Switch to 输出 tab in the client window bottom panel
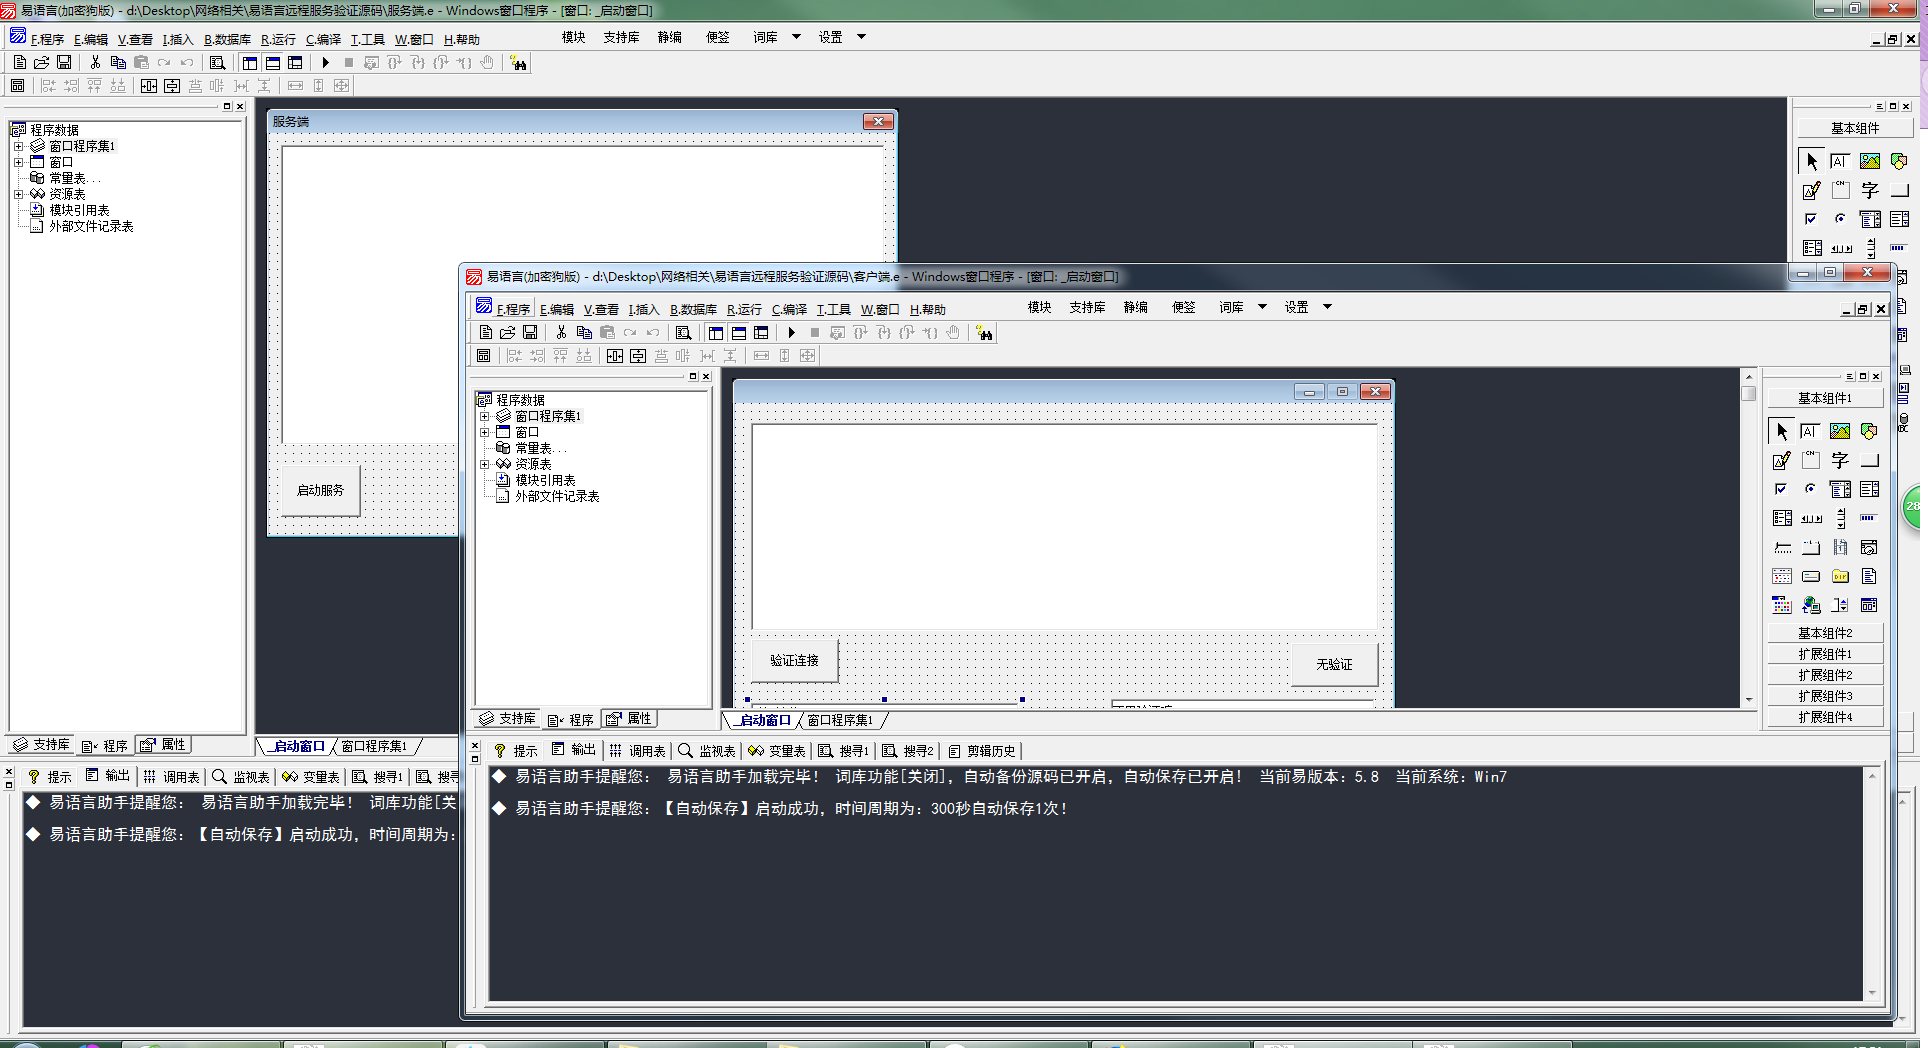 click(x=574, y=750)
